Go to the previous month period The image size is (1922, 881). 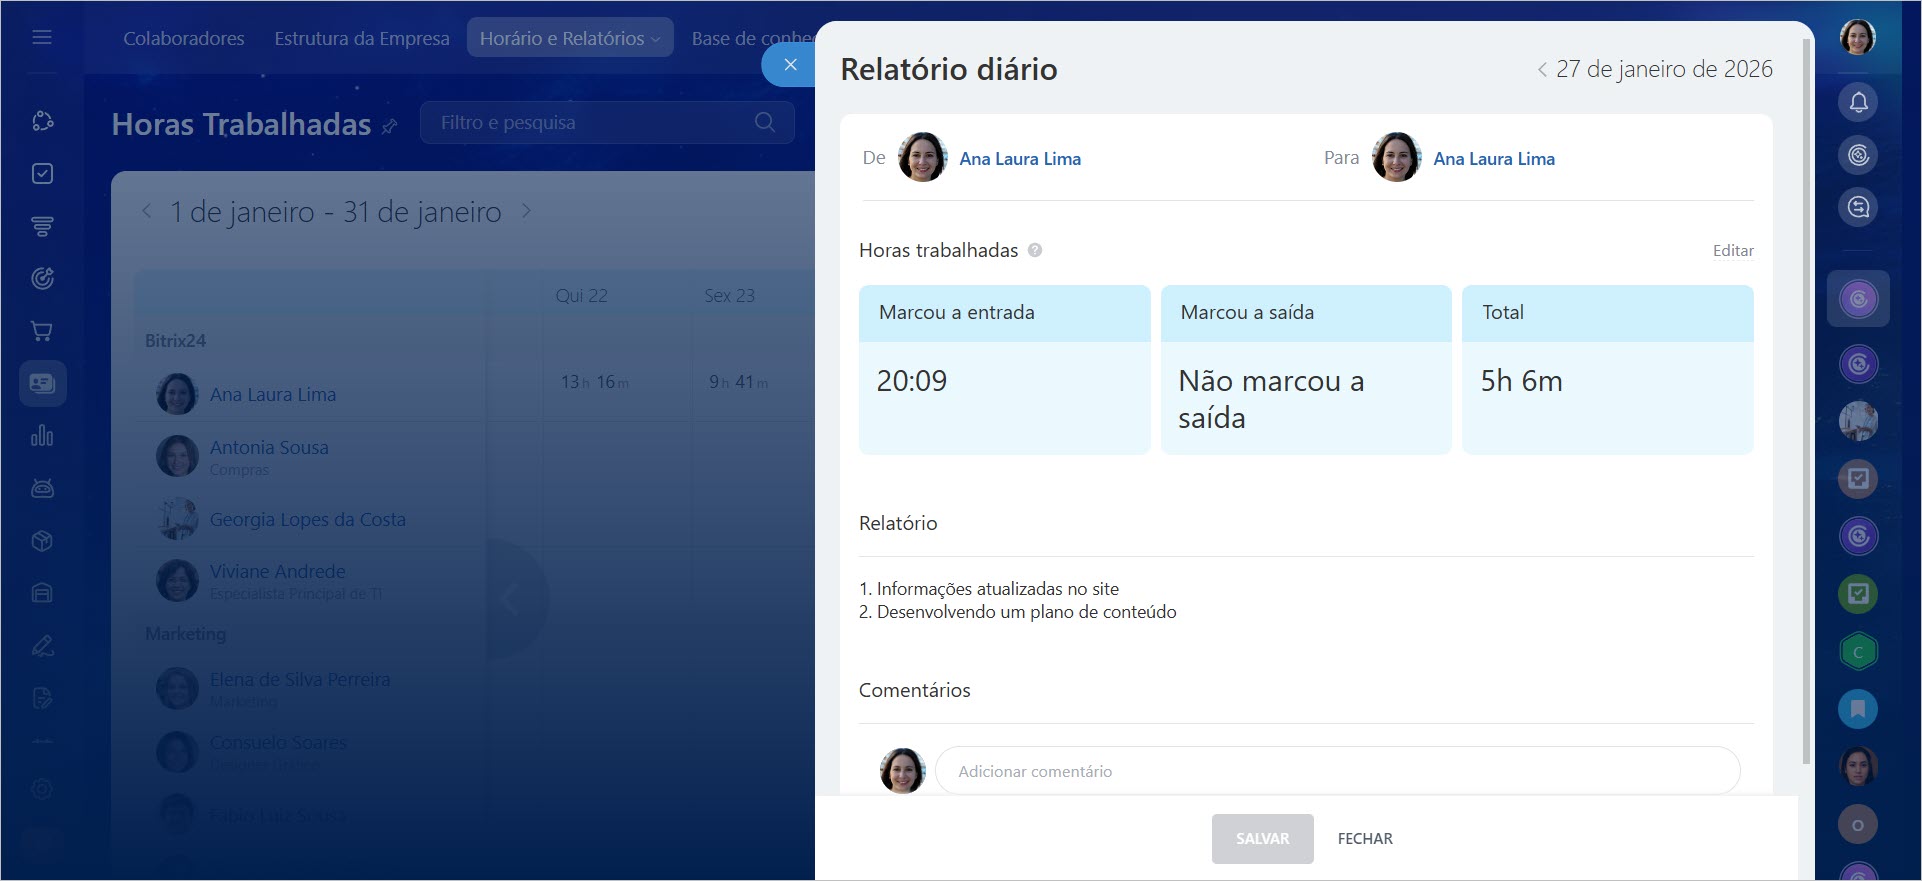click(x=147, y=211)
